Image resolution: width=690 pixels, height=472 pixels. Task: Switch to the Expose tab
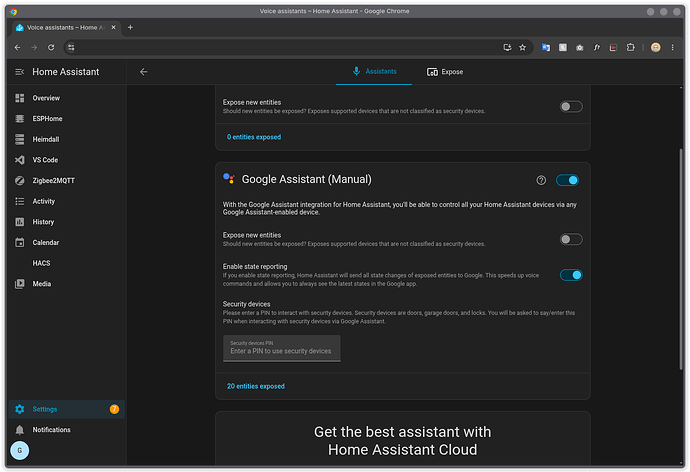(x=445, y=72)
